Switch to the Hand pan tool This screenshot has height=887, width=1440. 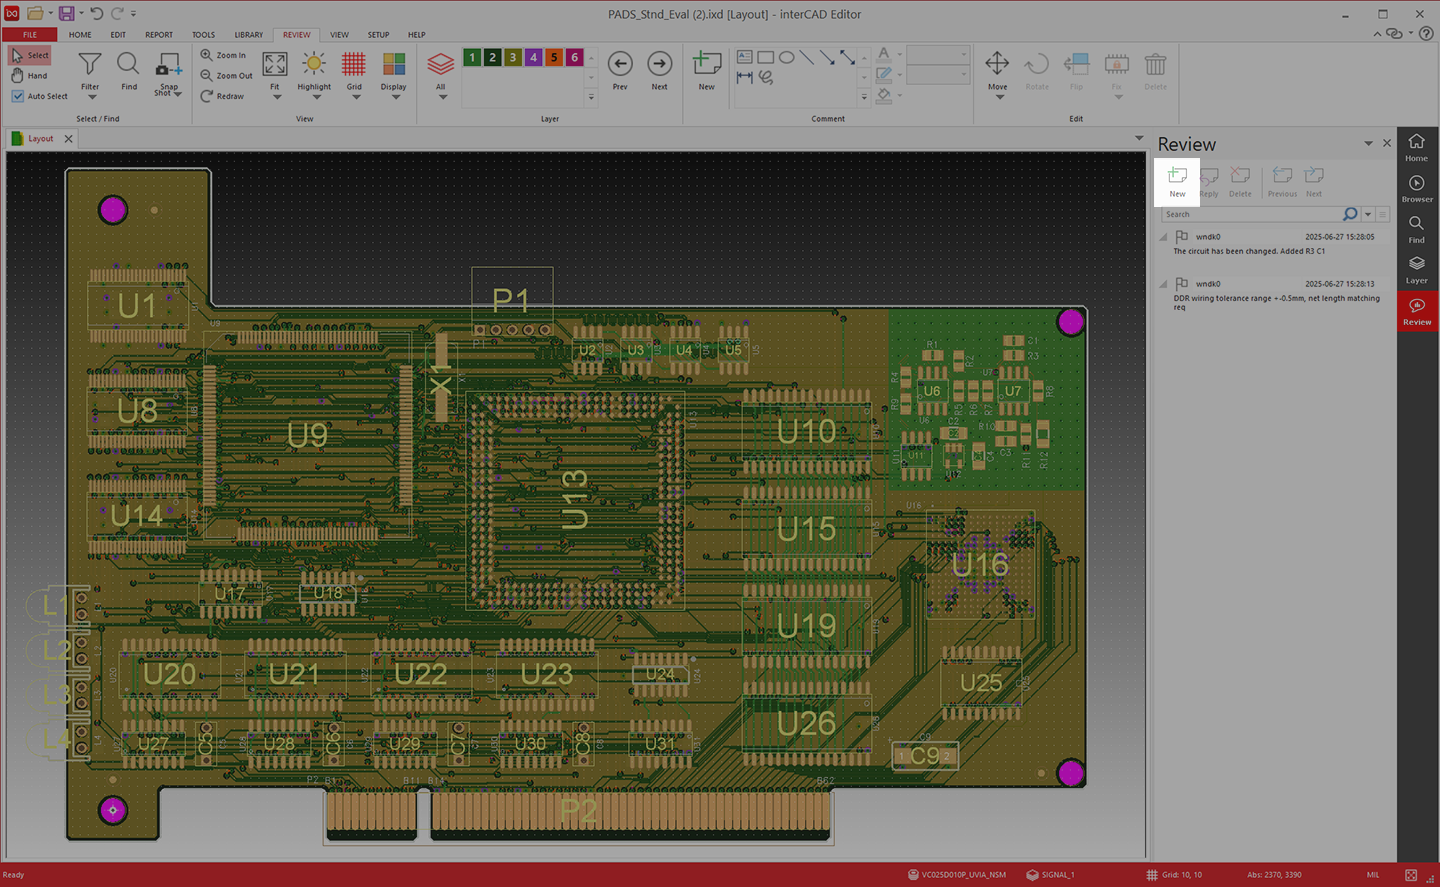[29, 76]
